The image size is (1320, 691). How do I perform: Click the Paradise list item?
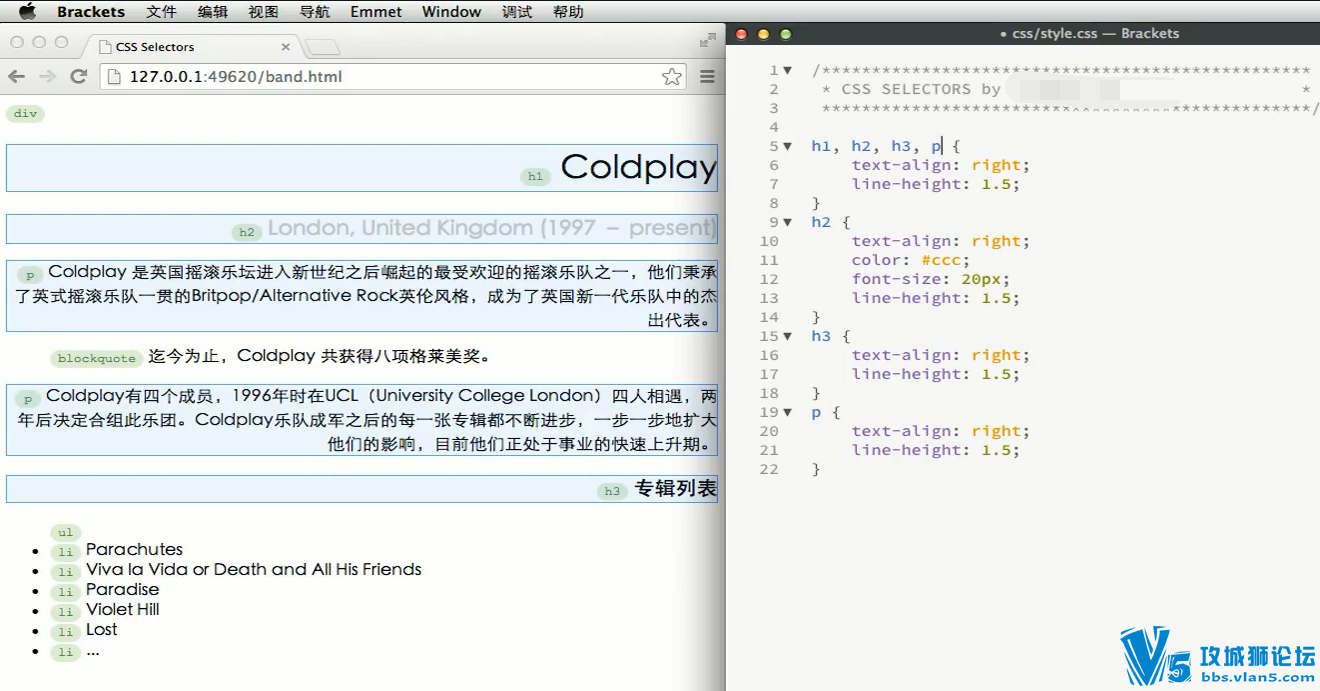click(x=122, y=589)
